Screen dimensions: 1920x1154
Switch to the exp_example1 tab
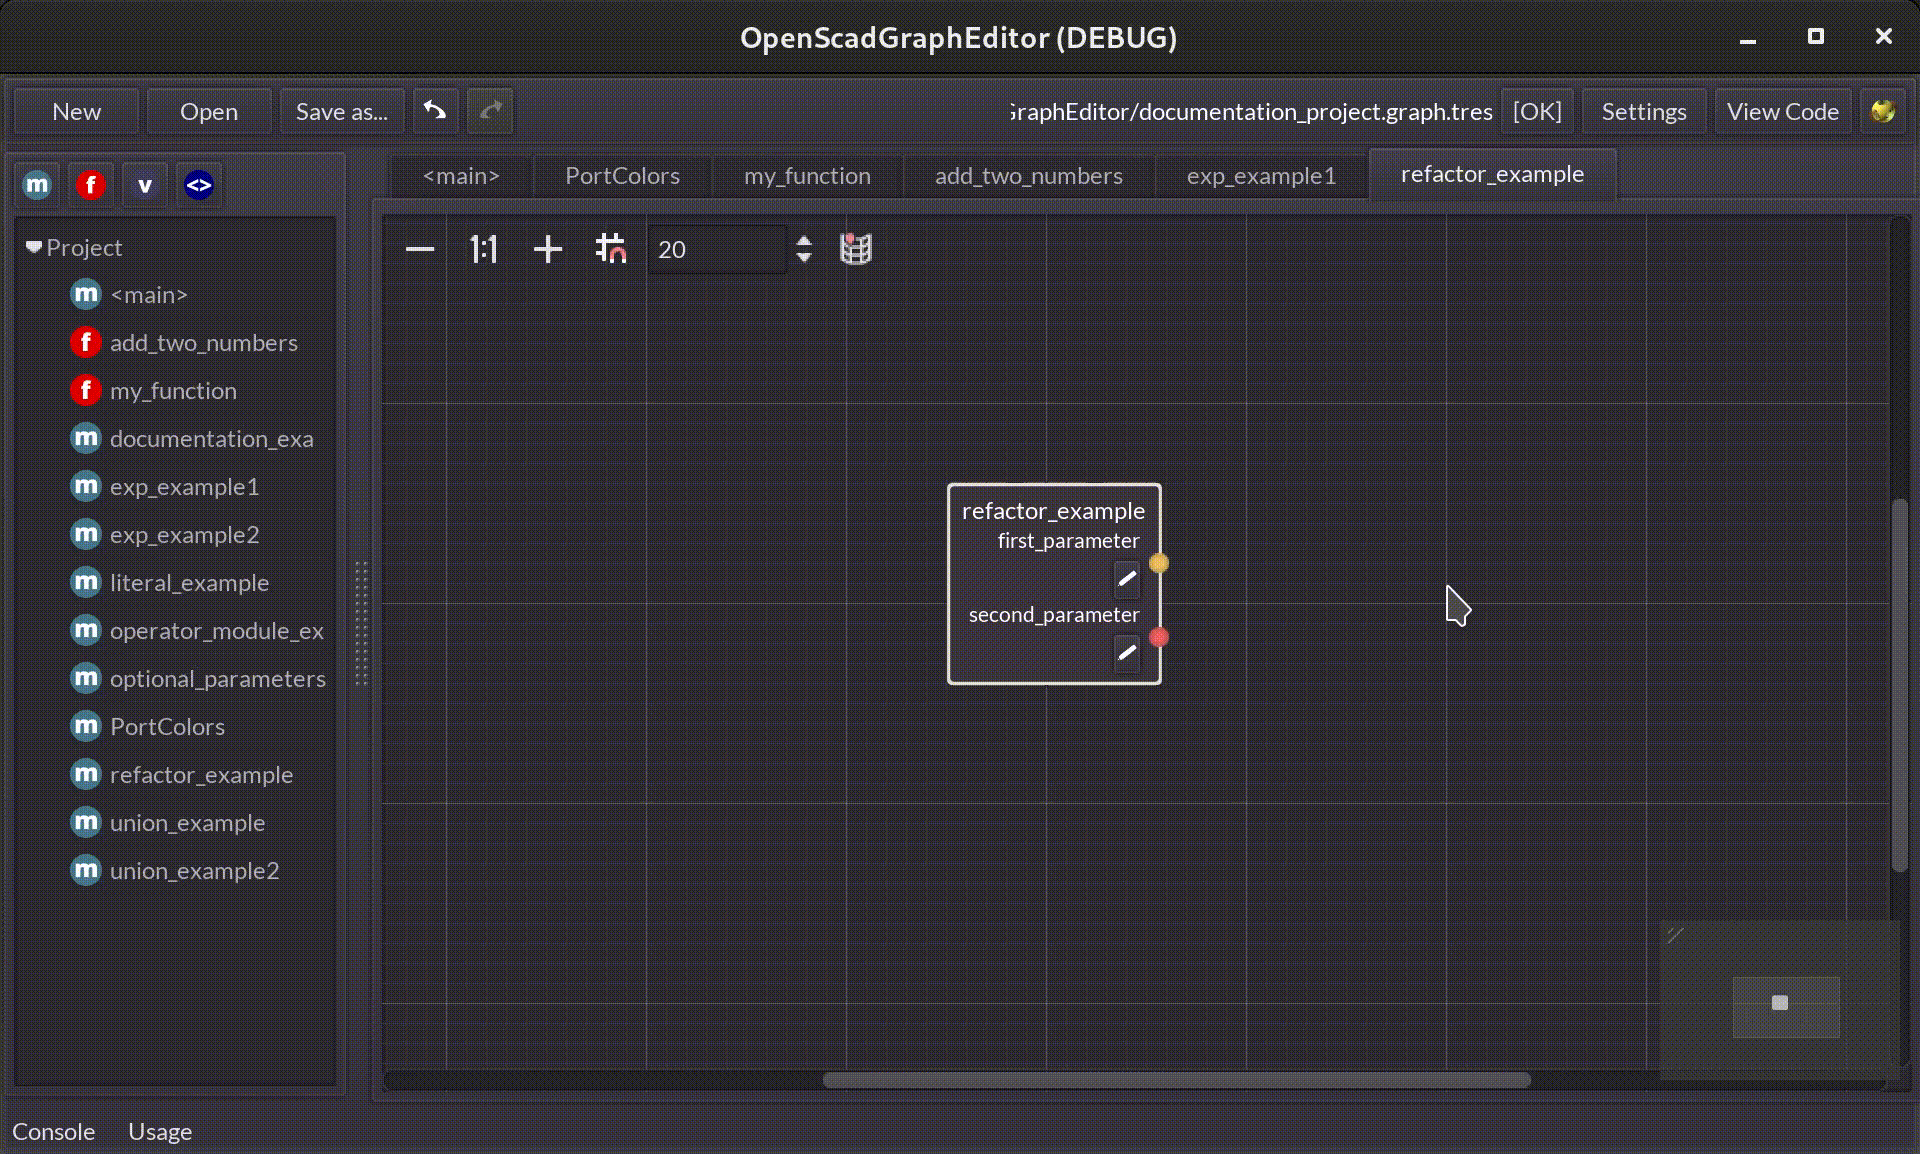pos(1261,176)
